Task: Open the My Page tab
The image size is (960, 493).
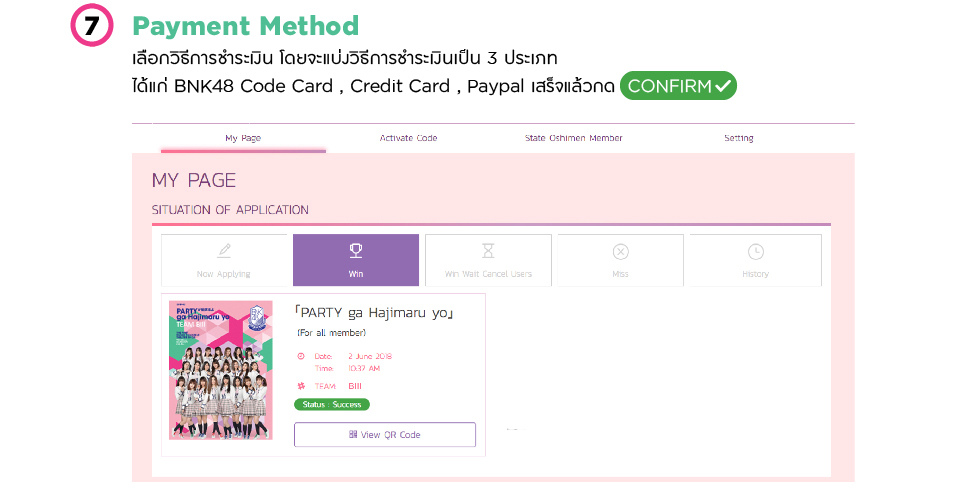Action: (243, 138)
